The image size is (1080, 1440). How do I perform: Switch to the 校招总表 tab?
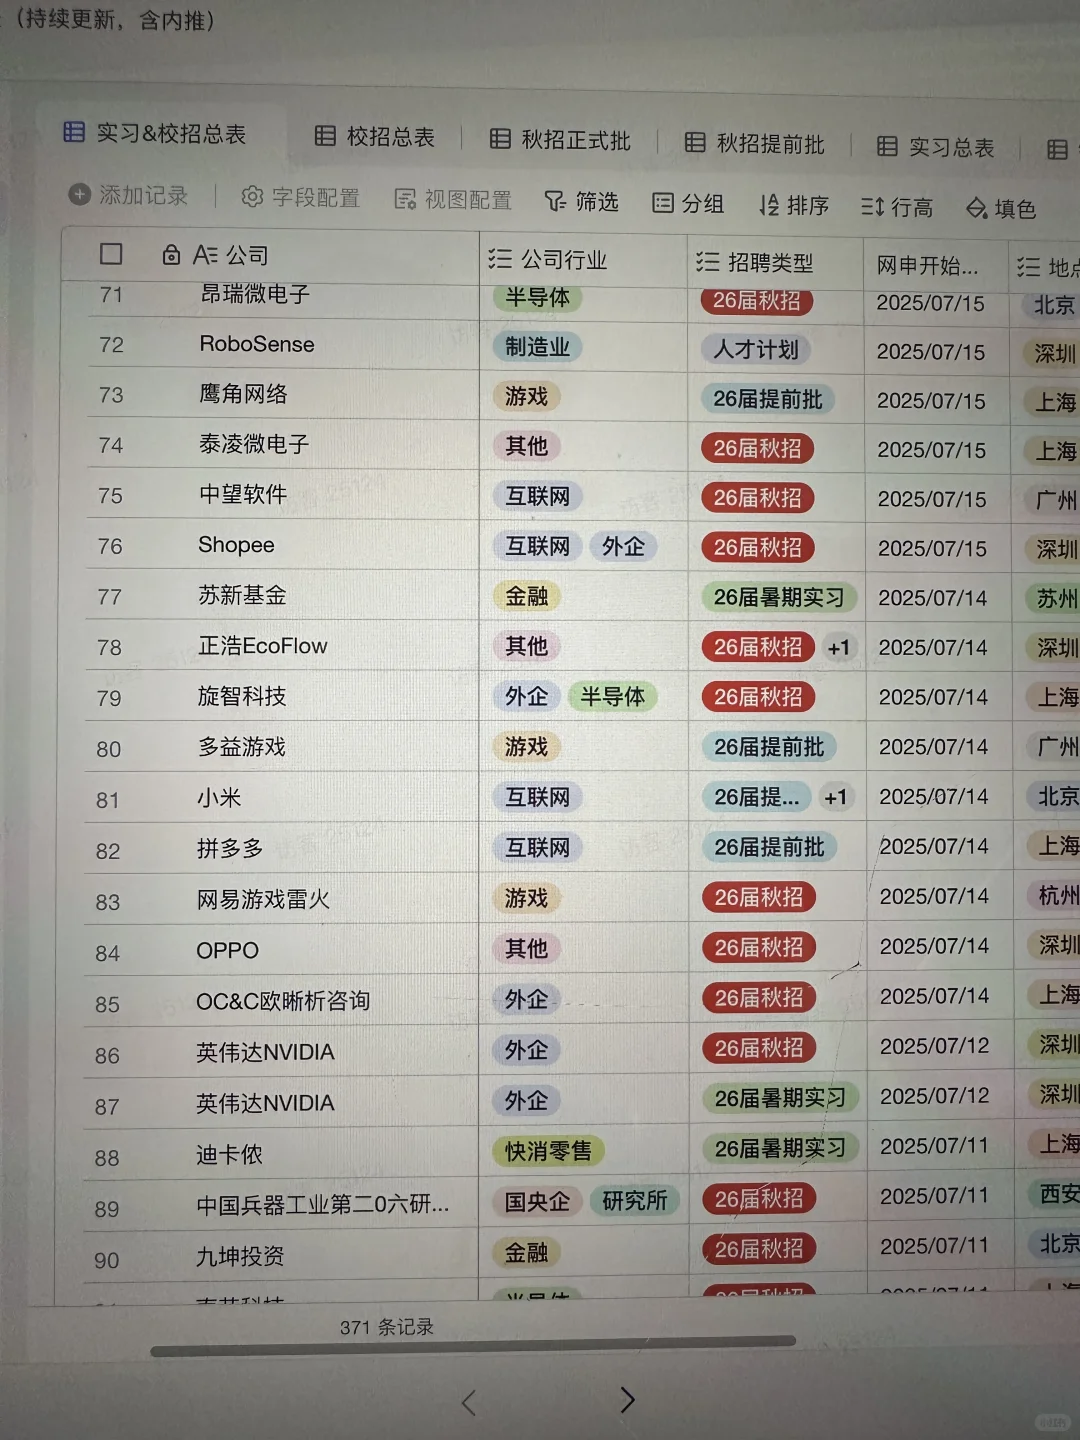374,137
